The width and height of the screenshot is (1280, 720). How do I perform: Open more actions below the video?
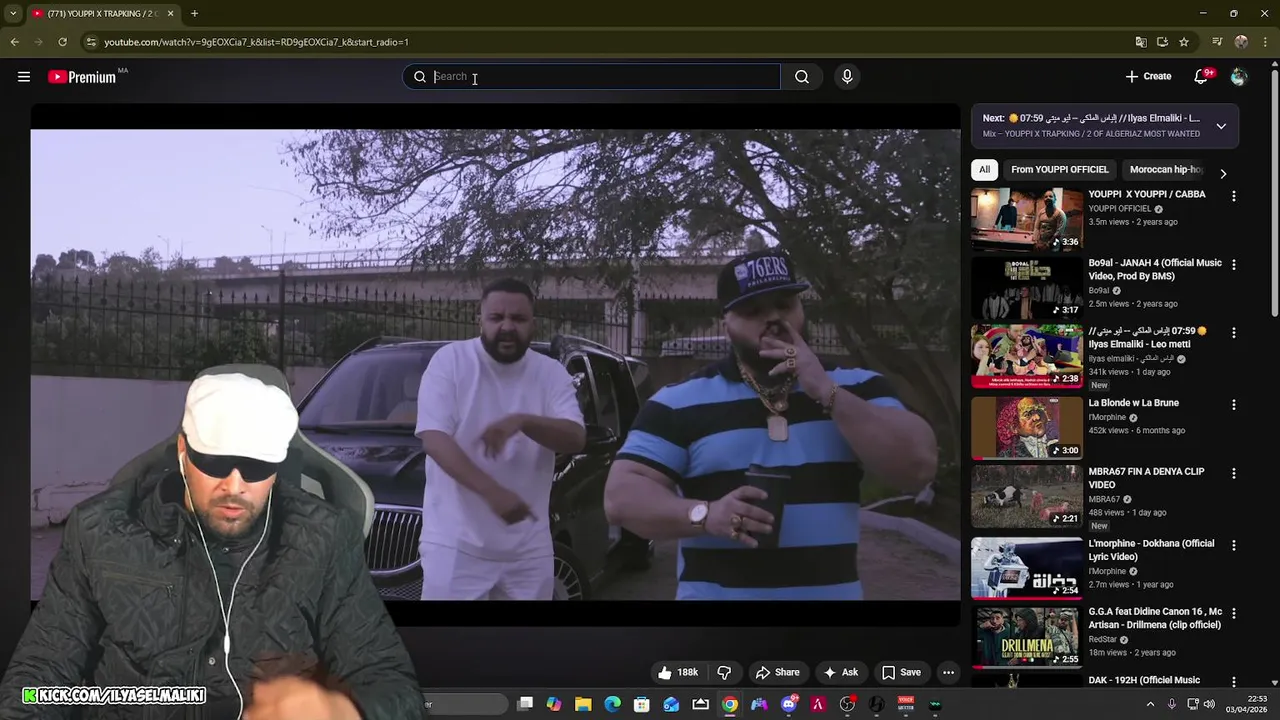click(x=948, y=673)
